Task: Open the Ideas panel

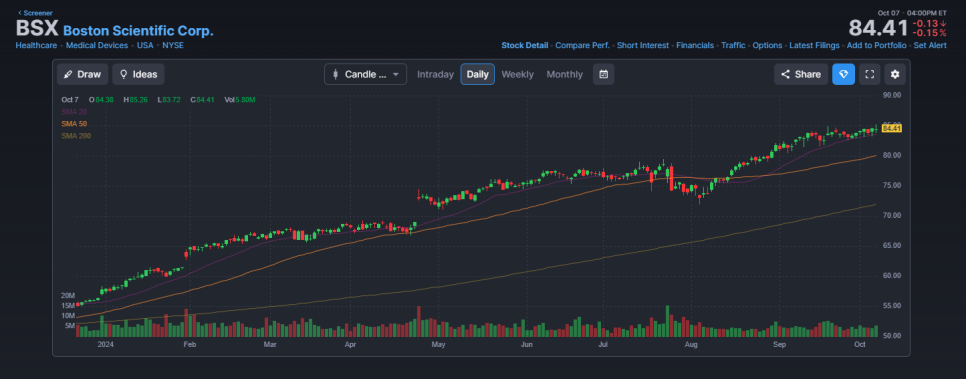Action: pyautogui.click(x=138, y=75)
